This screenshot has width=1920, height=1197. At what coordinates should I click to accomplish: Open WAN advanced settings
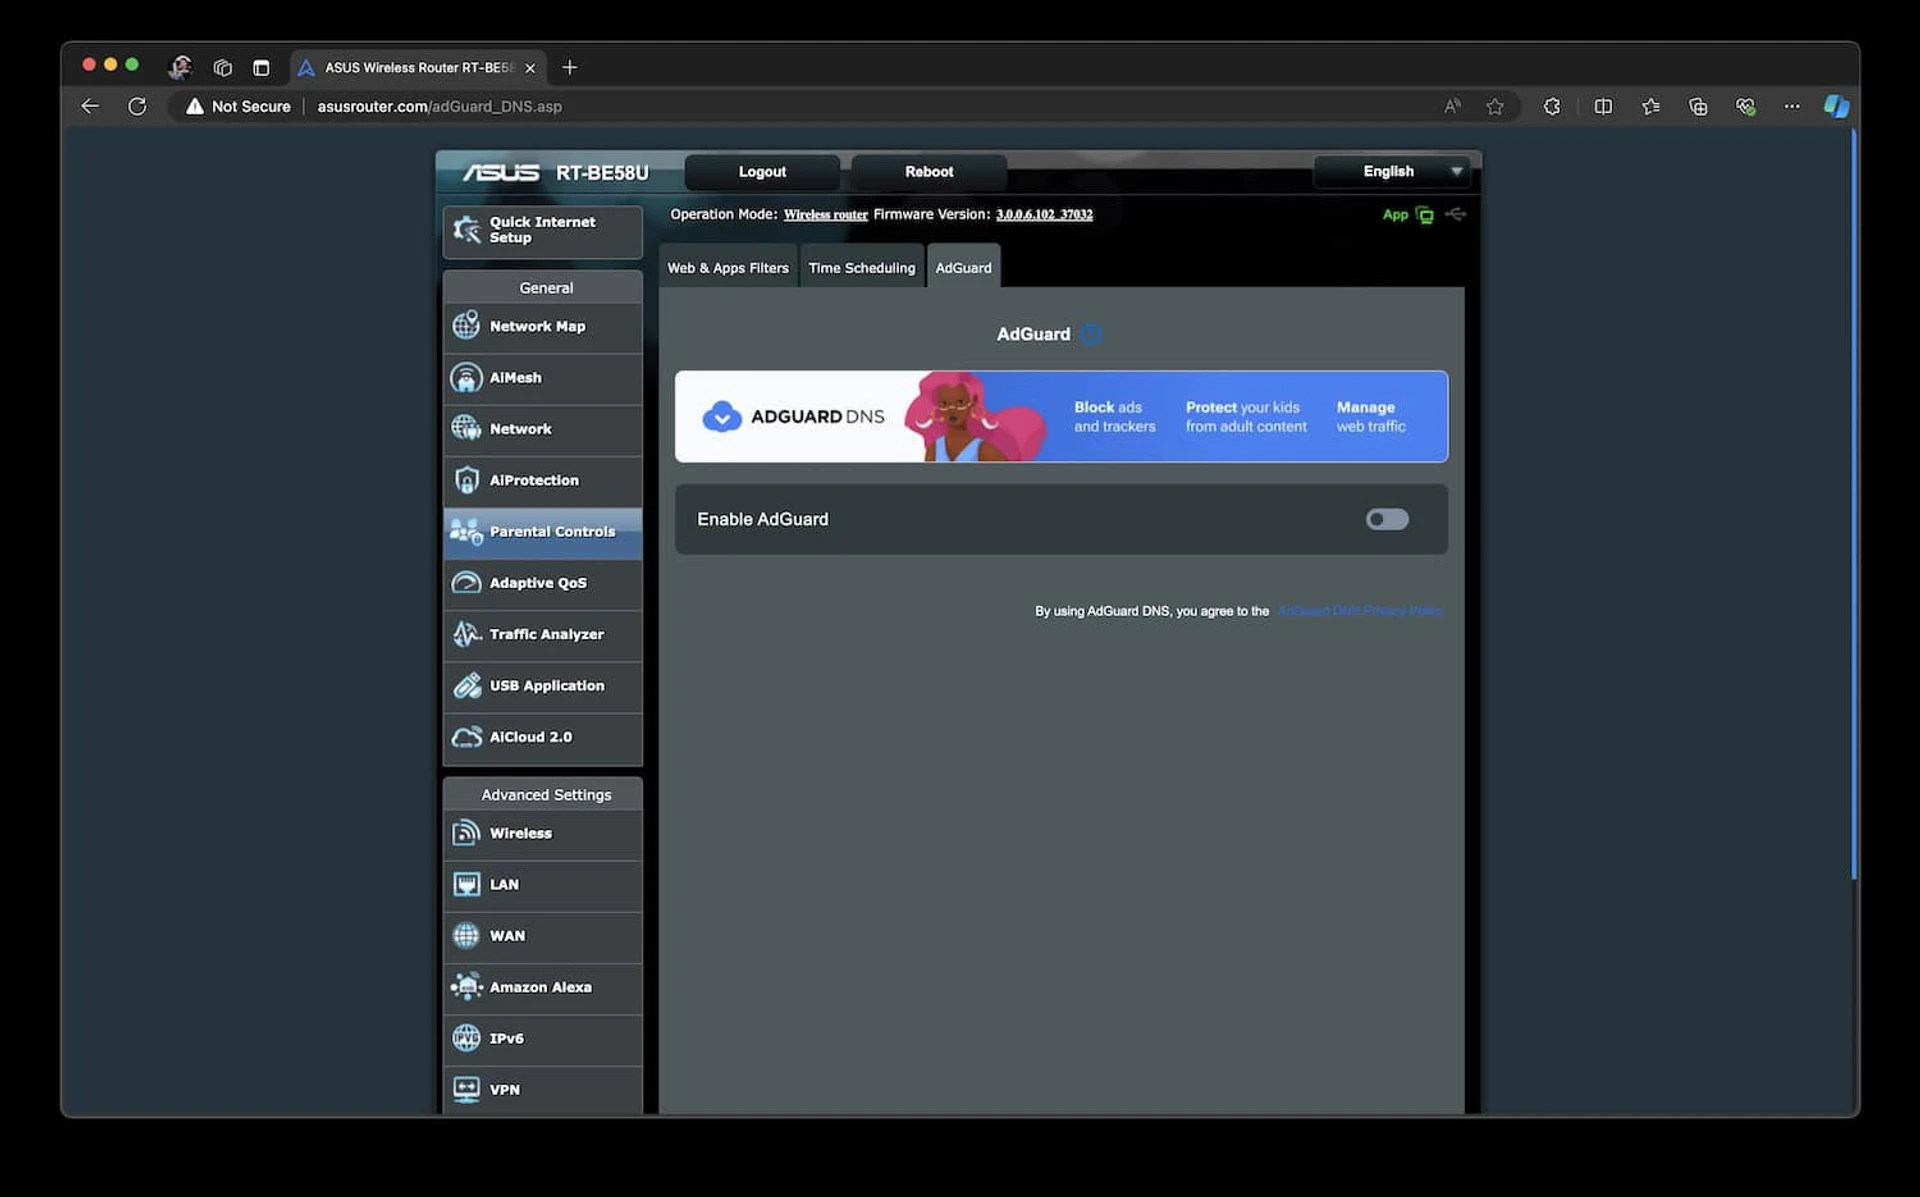(543, 936)
